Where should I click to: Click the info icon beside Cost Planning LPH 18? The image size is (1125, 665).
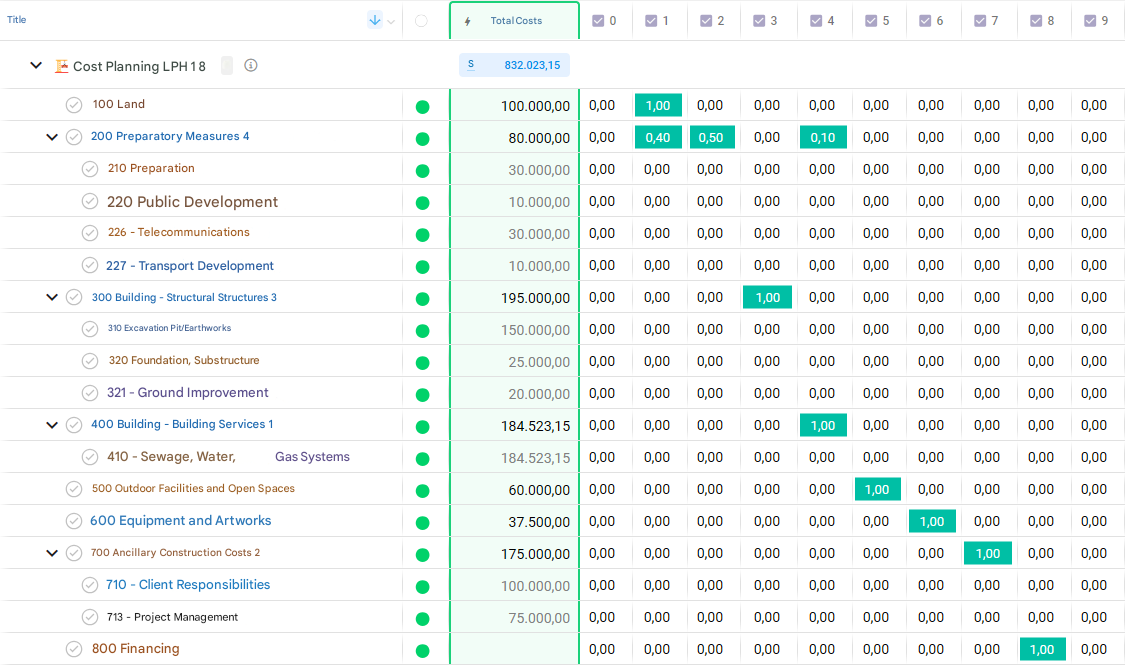pos(251,66)
